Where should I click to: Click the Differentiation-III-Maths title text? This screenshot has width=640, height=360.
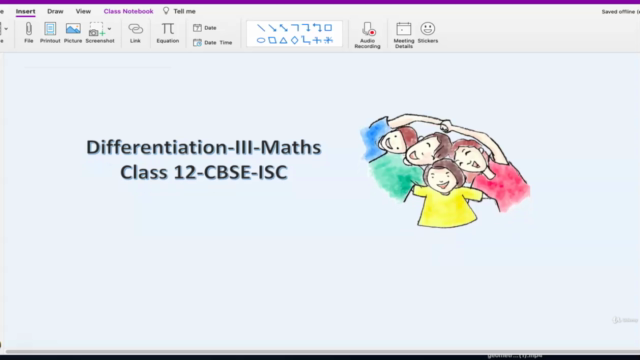(204, 147)
